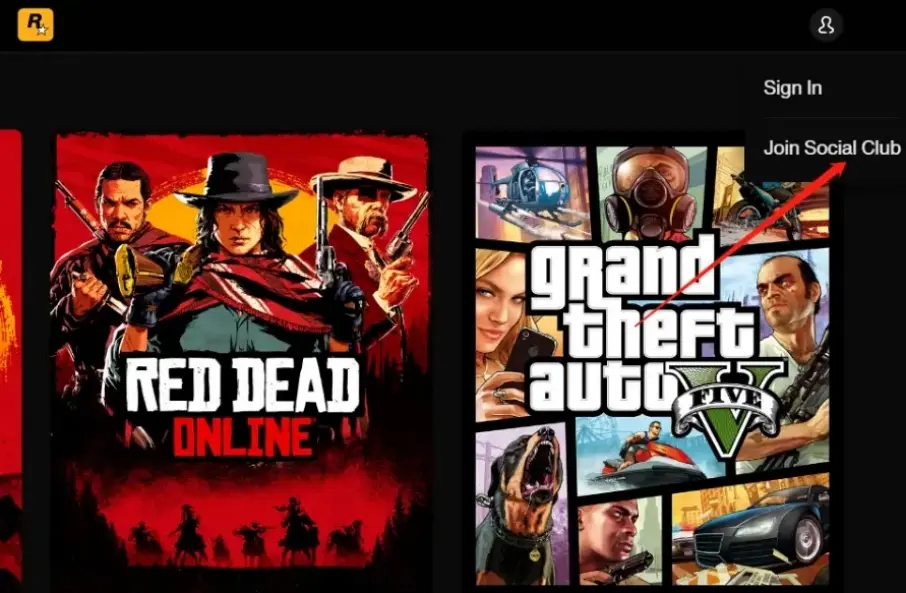This screenshot has height=593, width=906.
Task: Open the Grand Theft Auto V game card
Action: pos(652,365)
